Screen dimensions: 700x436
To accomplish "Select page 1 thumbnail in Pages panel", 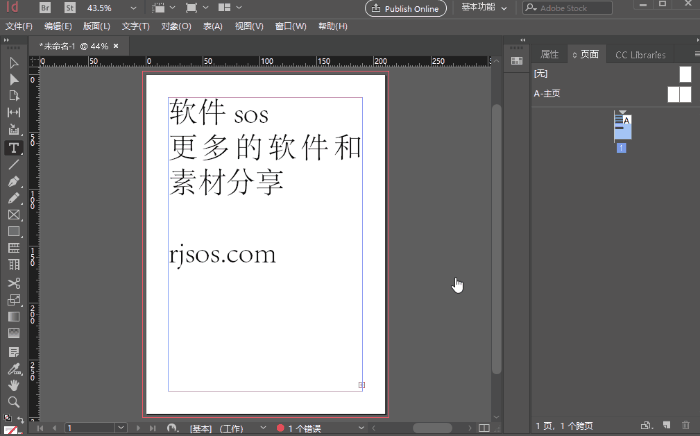I will (x=623, y=126).
